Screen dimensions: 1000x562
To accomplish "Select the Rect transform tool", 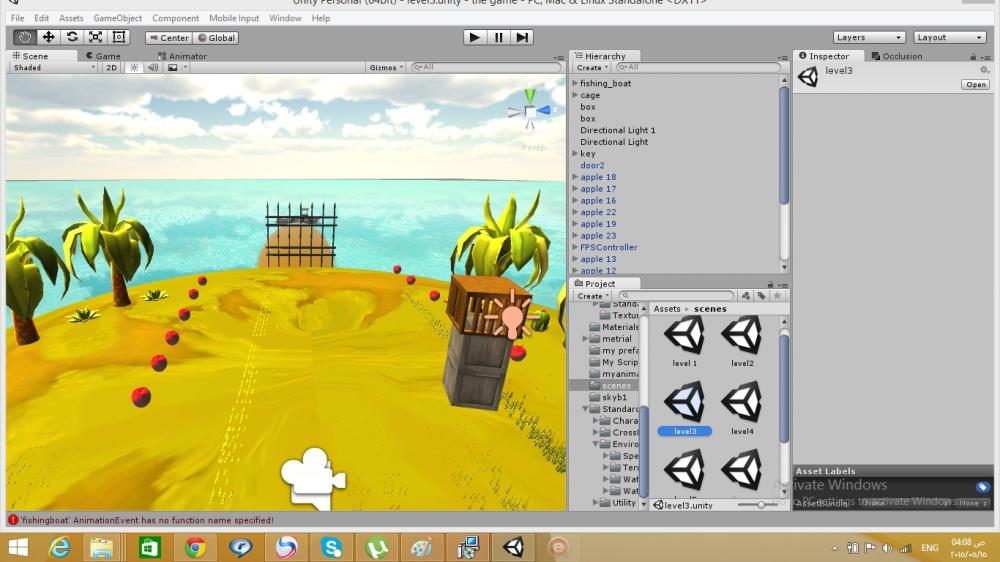I will tap(119, 37).
